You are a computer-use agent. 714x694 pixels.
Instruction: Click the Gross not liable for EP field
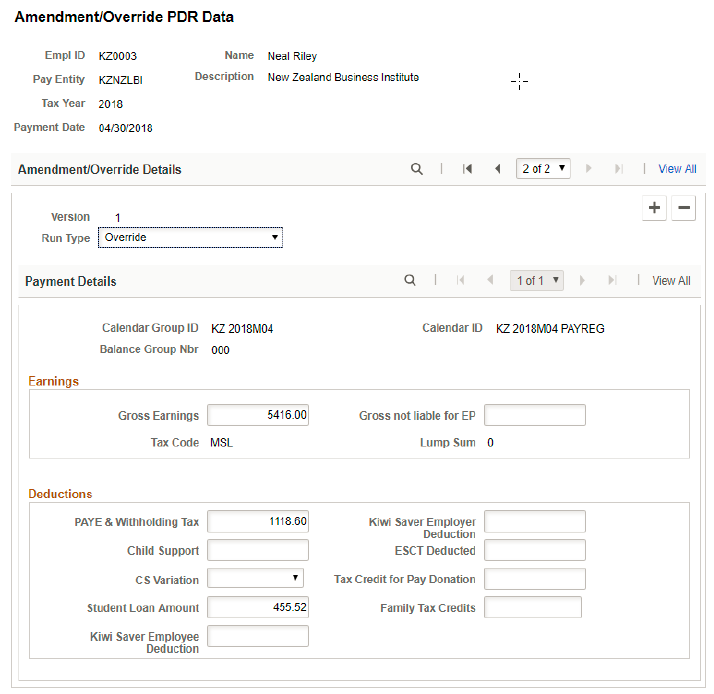[535, 415]
